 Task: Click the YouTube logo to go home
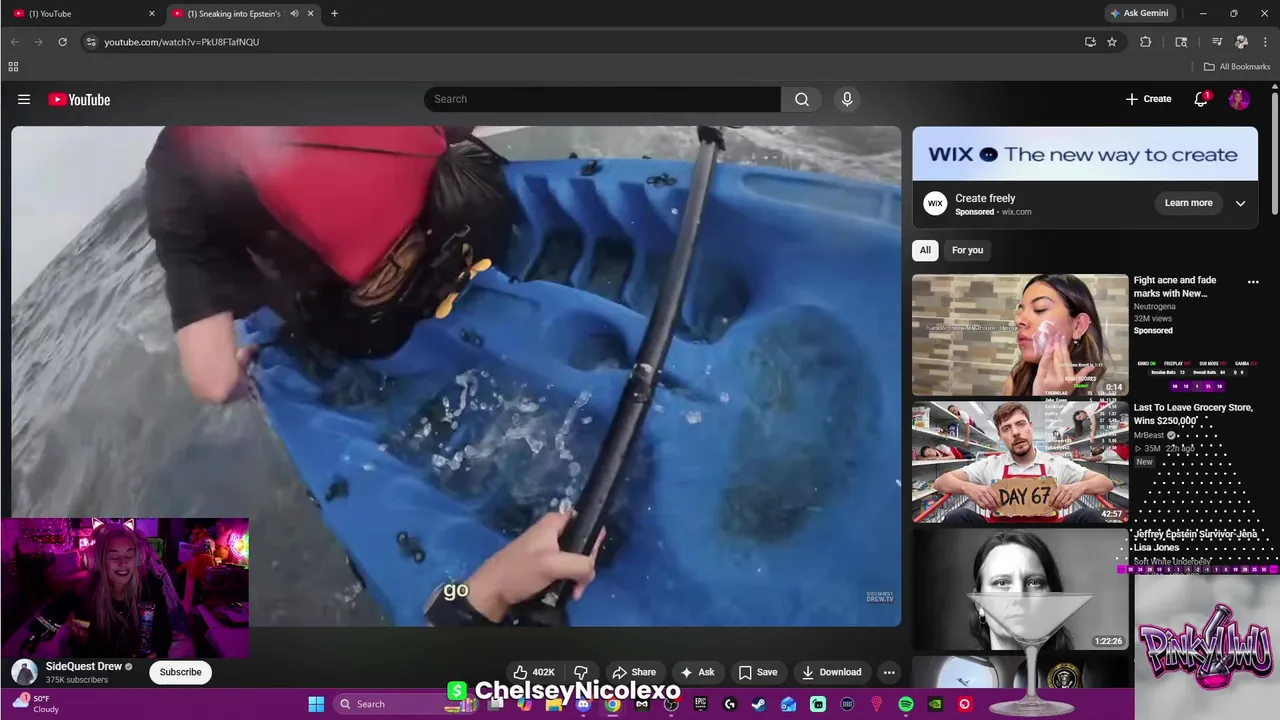79,99
